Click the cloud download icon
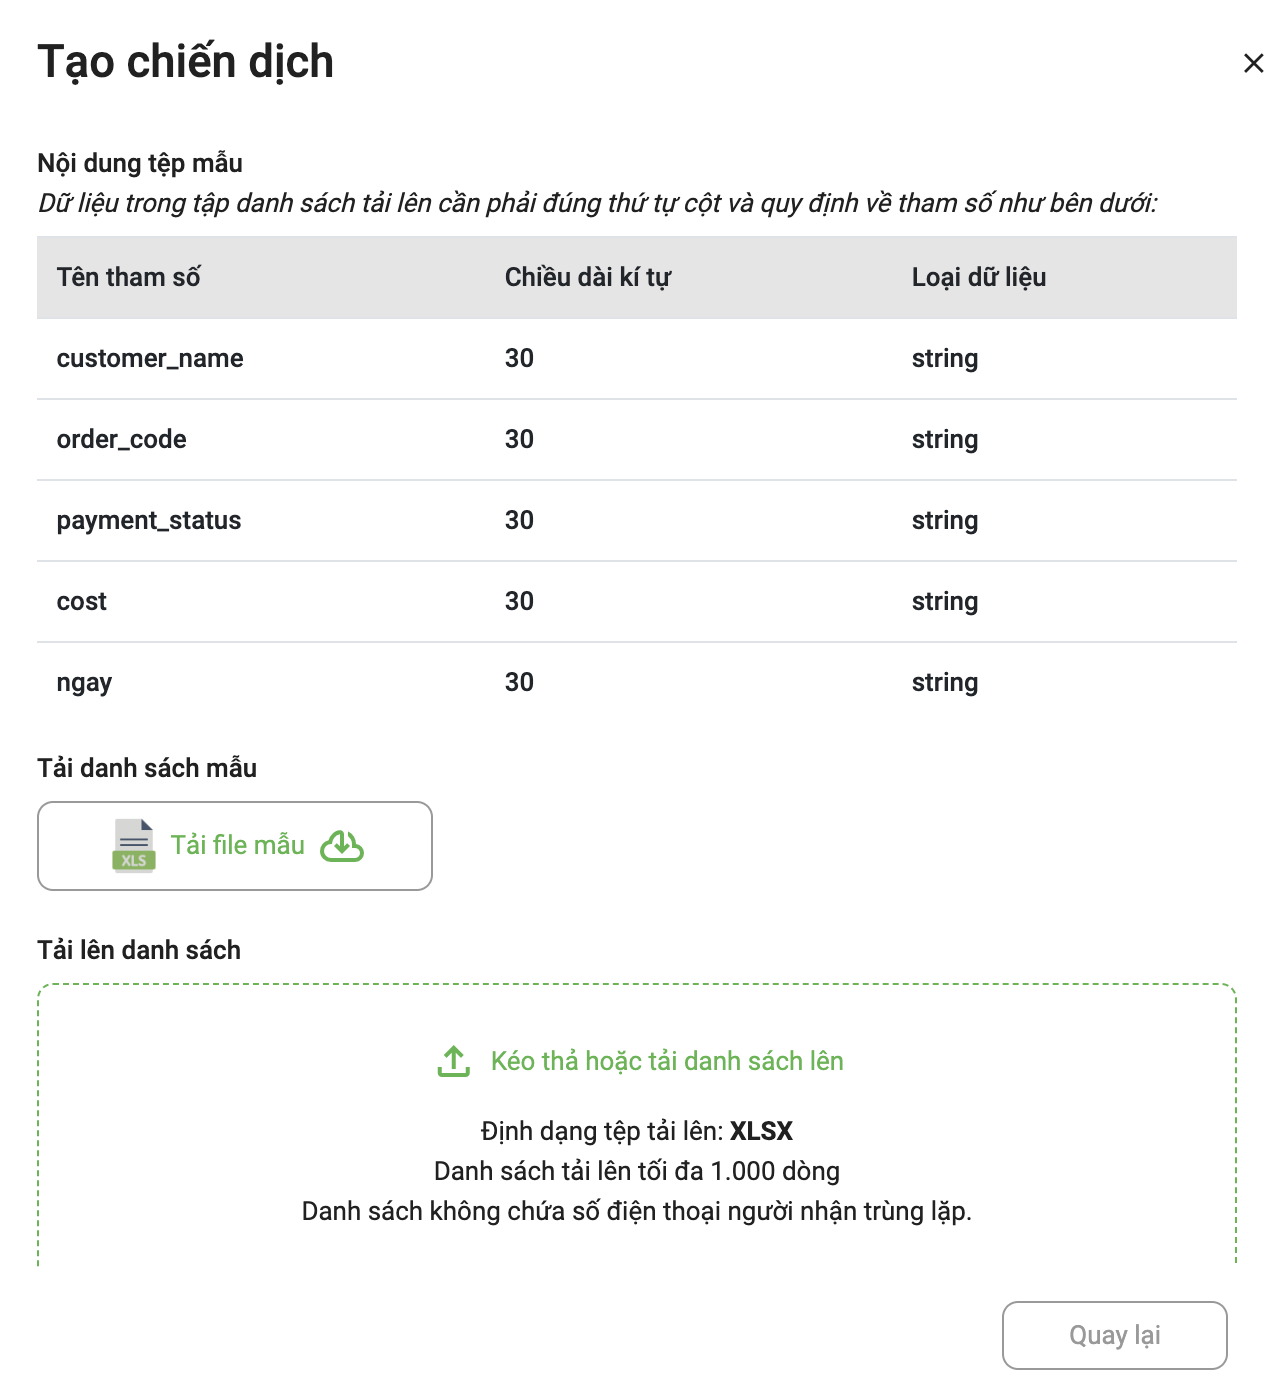The width and height of the screenshot is (1284, 1388). [342, 846]
